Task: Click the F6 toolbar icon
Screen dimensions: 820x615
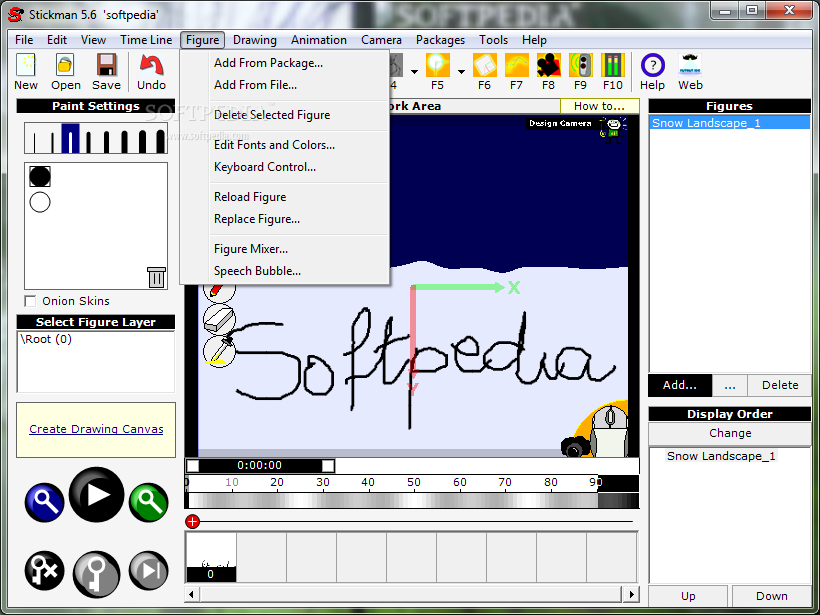Action: click(x=484, y=65)
